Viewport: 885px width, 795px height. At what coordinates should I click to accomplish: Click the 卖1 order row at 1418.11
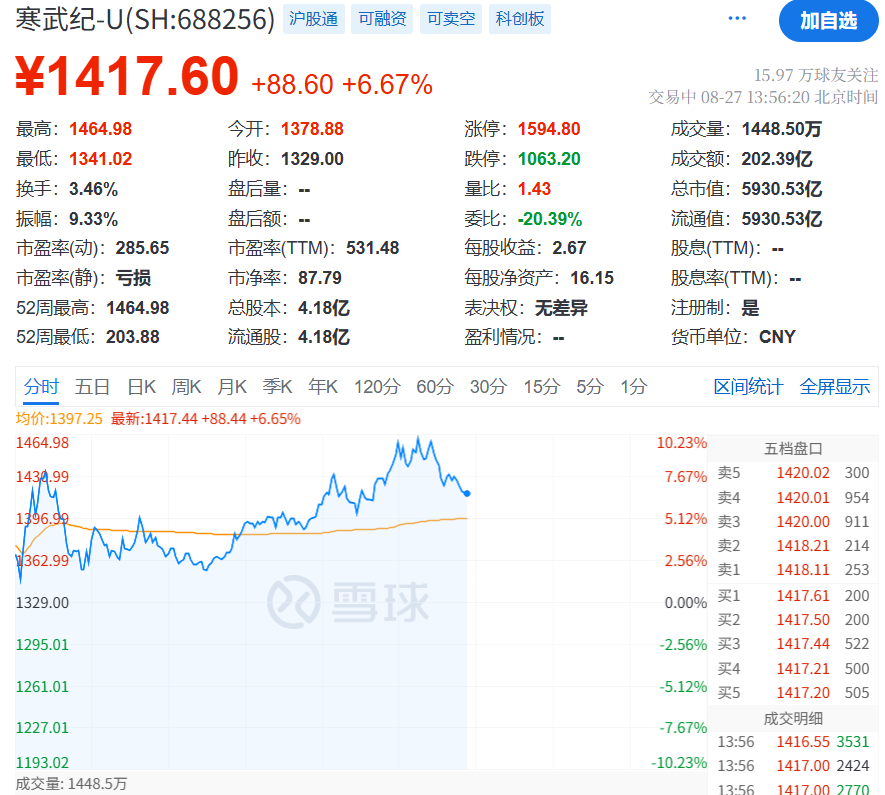tap(793, 570)
